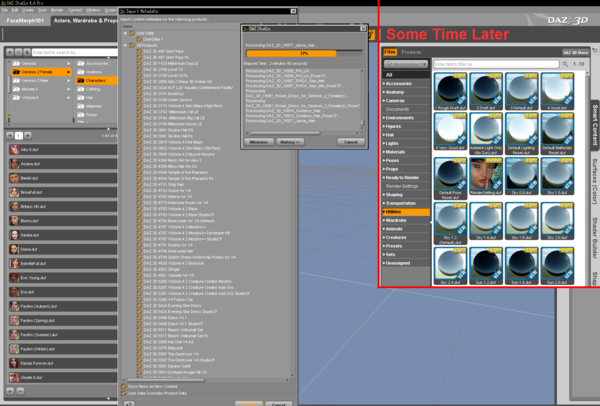Open the Michael 4 folder
The height and width of the screenshot is (406, 600).
click(x=40, y=89)
